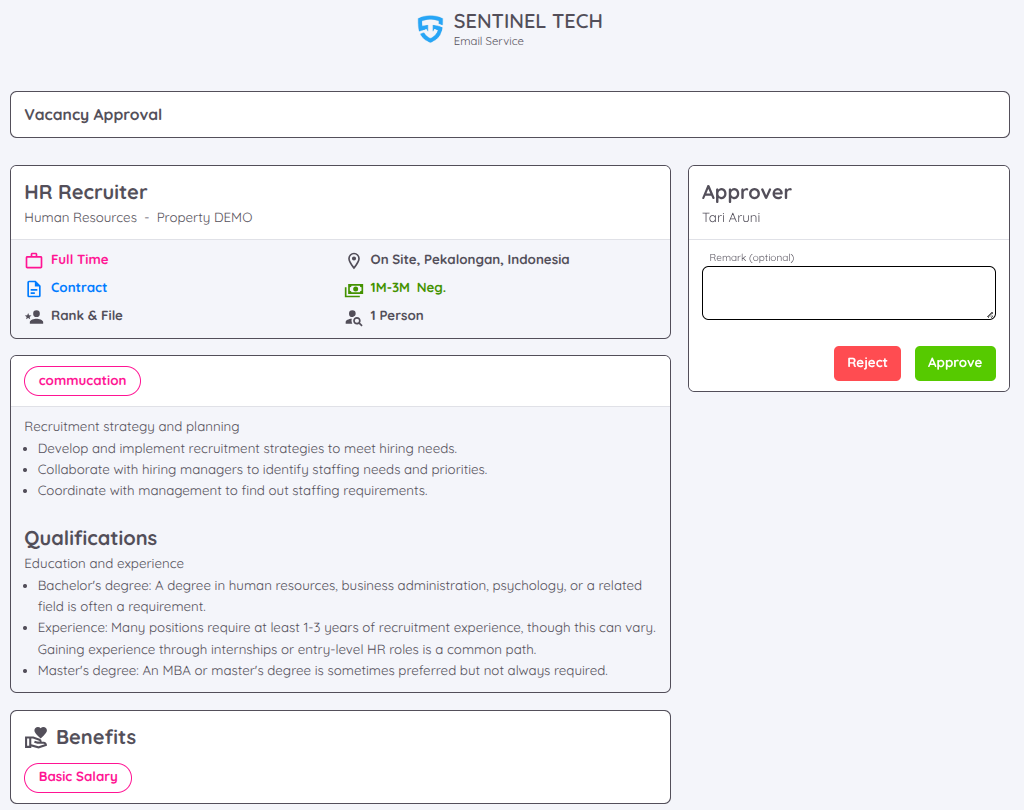Screen dimensions: 1024x810
Task: Click the Benefits hand-heart icon
Action: [x=36, y=738]
